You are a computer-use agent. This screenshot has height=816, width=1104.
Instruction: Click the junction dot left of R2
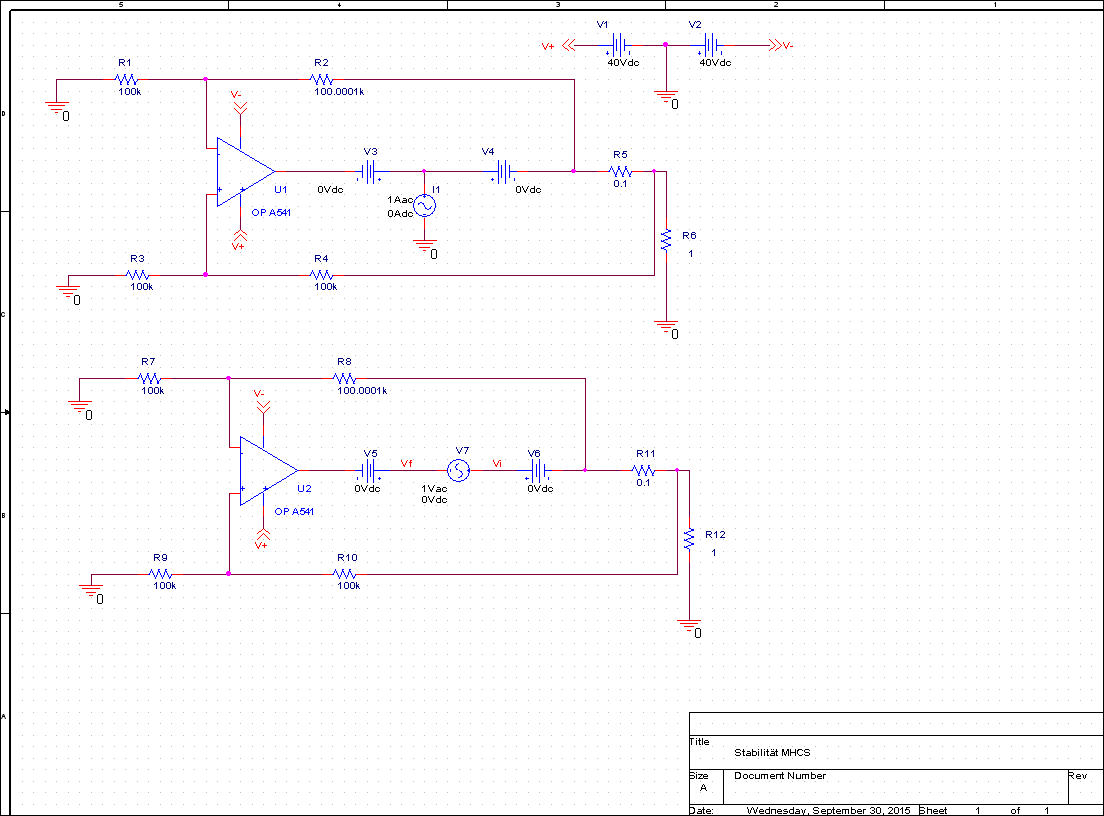(x=206, y=80)
